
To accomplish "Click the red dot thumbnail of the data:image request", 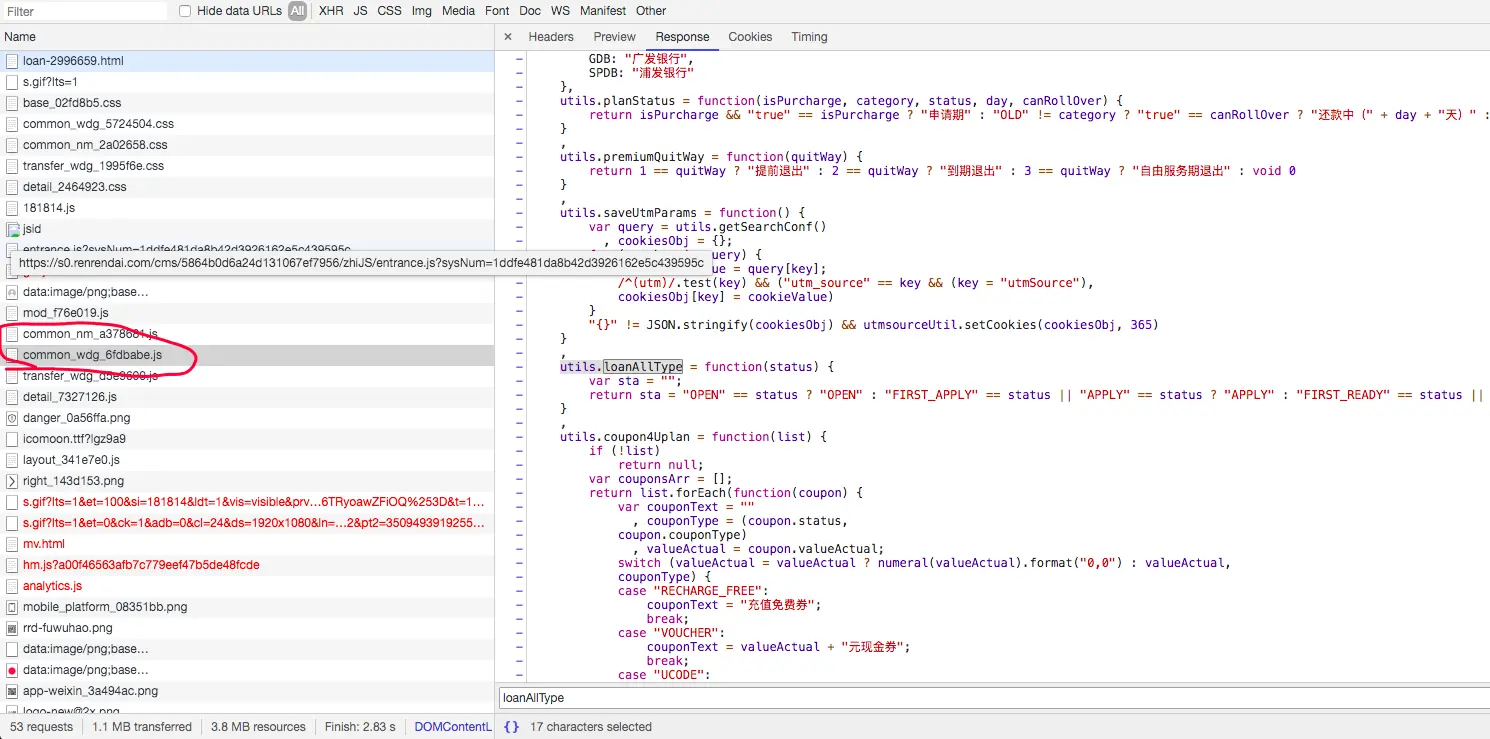I will point(12,670).
